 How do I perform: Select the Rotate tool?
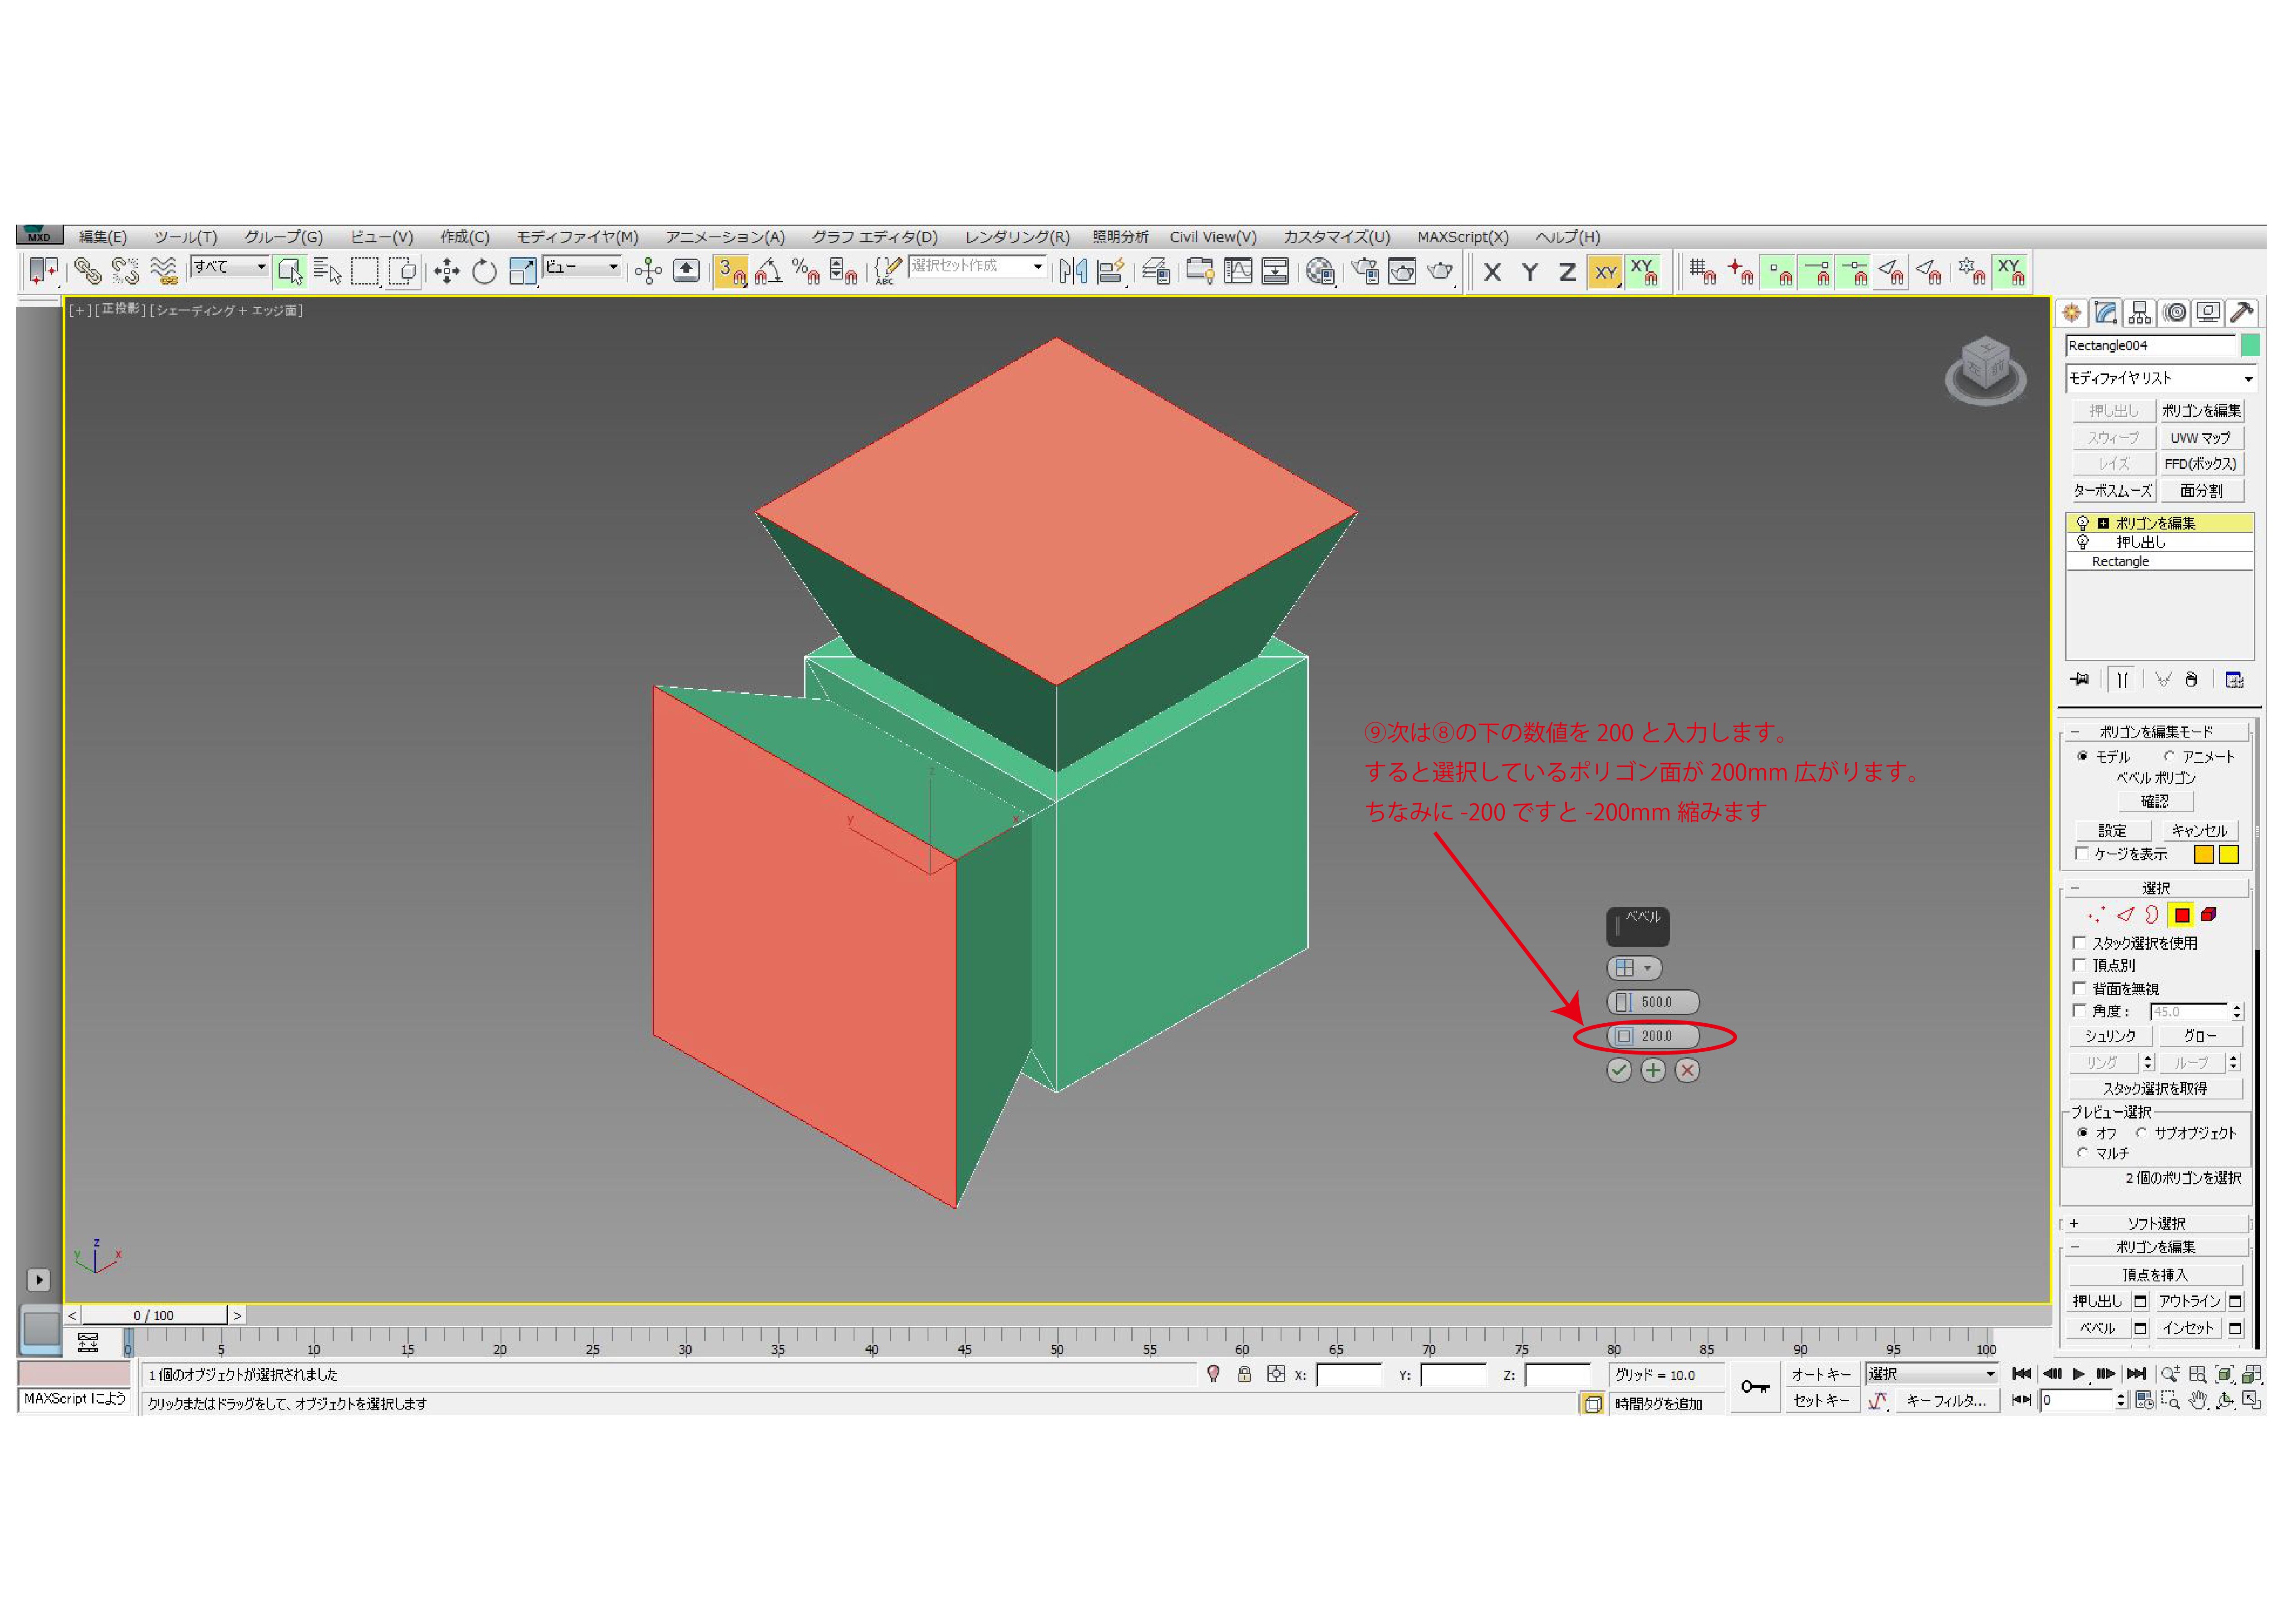tap(484, 272)
